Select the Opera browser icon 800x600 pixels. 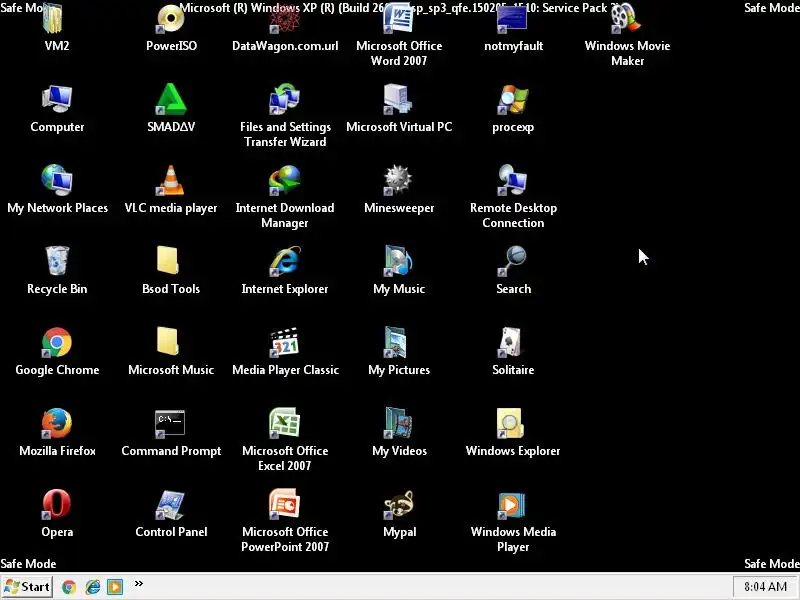click(x=57, y=504)
